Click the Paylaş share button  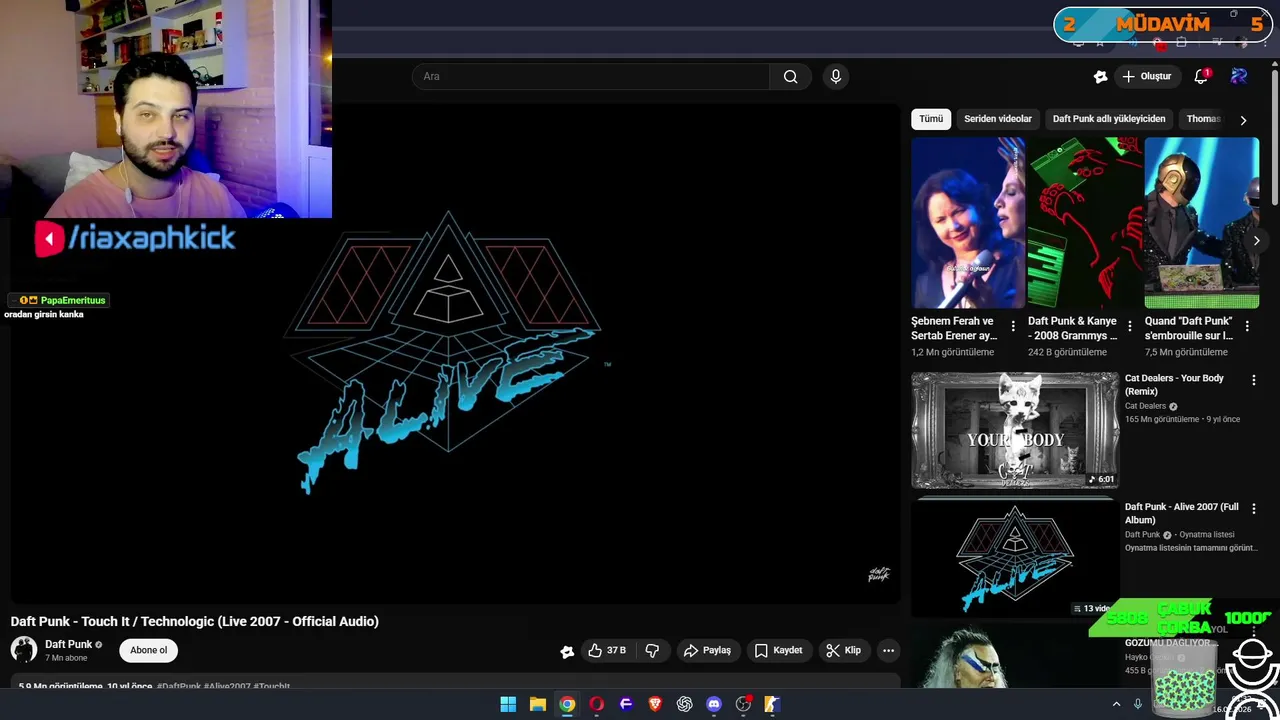[x=707, y=650]
